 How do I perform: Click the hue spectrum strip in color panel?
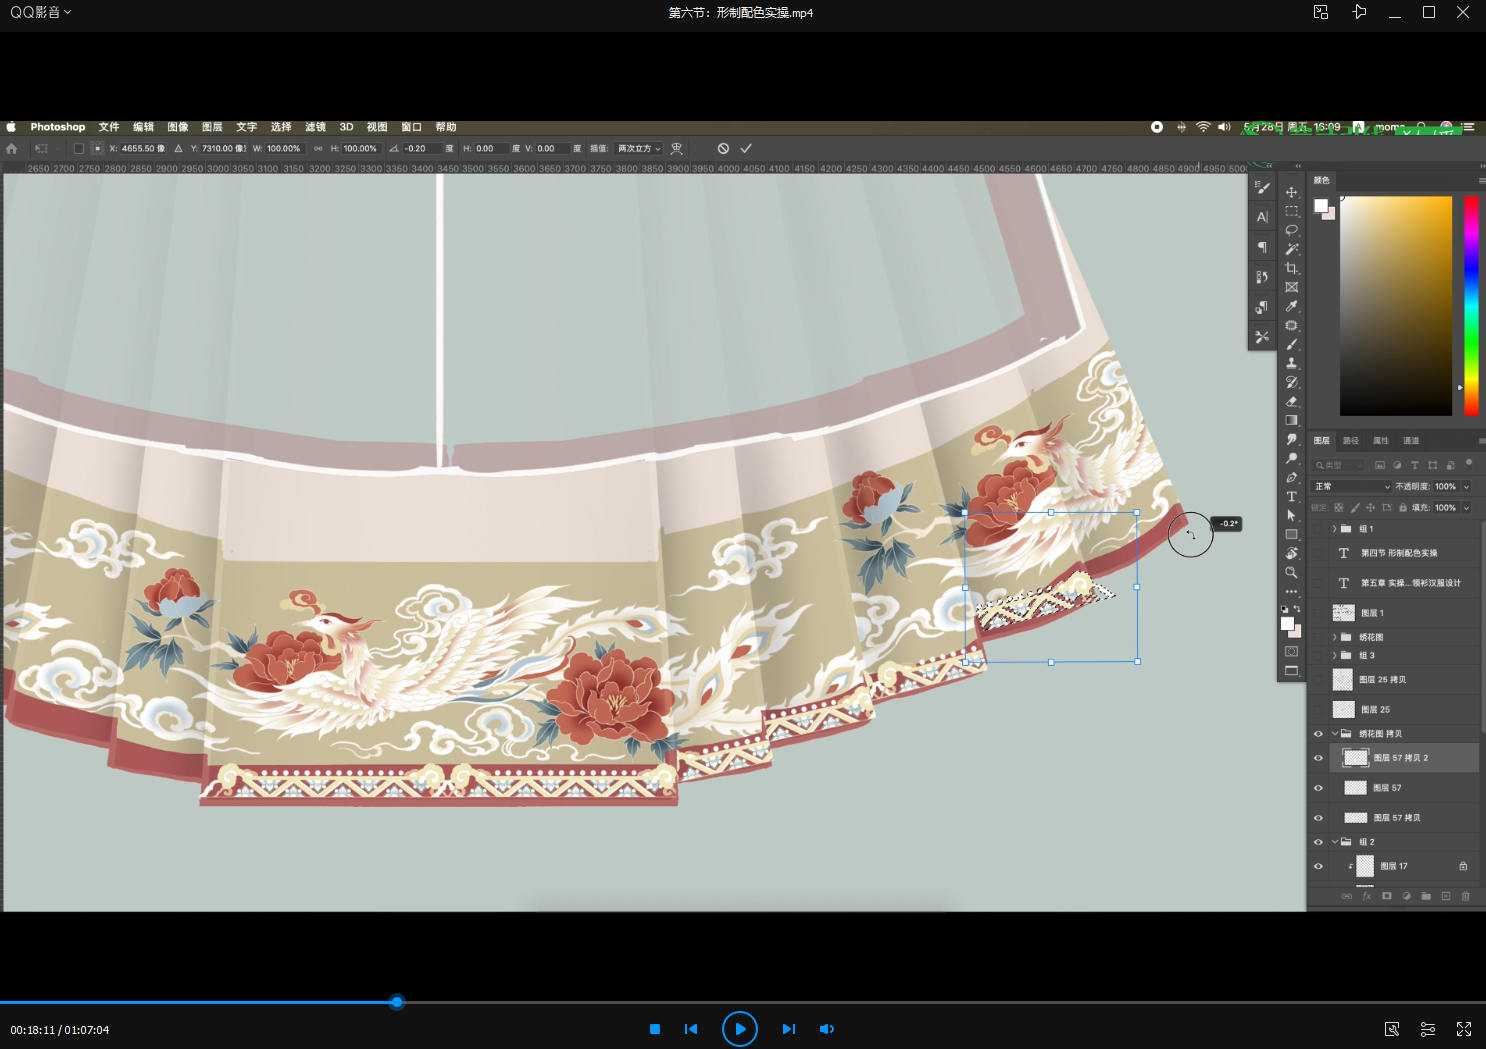tap(1471, 305)
